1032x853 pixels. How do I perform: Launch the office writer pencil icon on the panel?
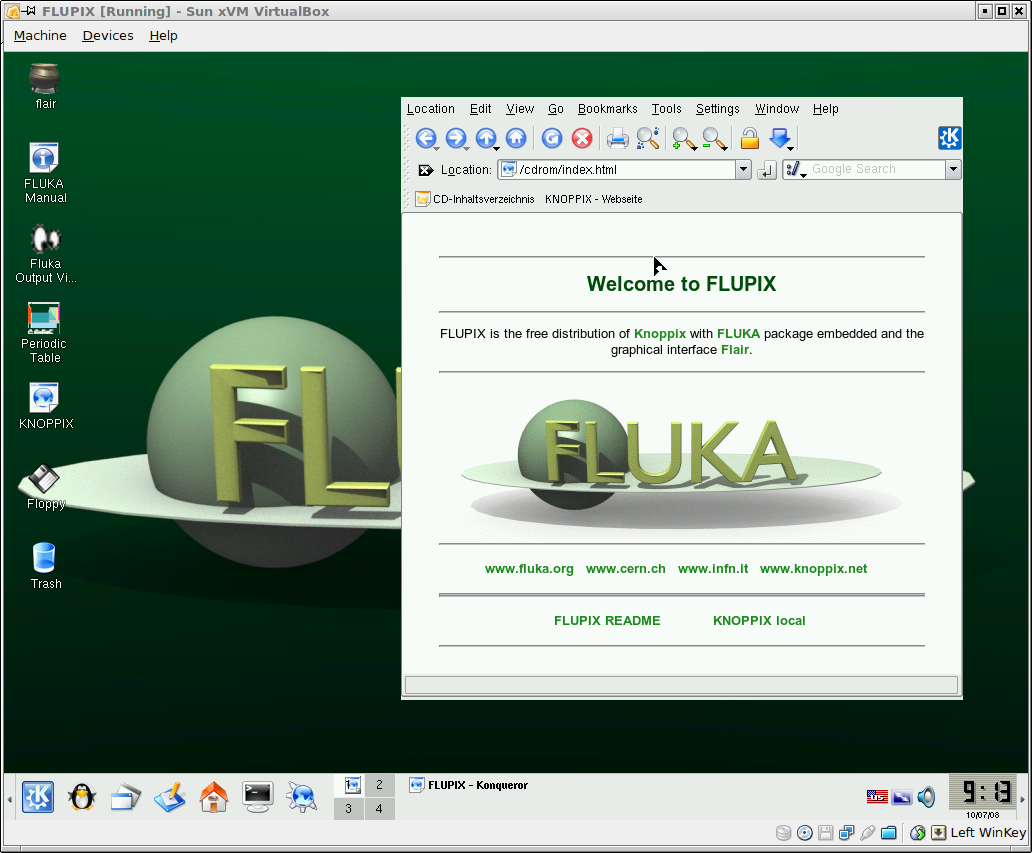pyautogui.click(x=170, y=797)
